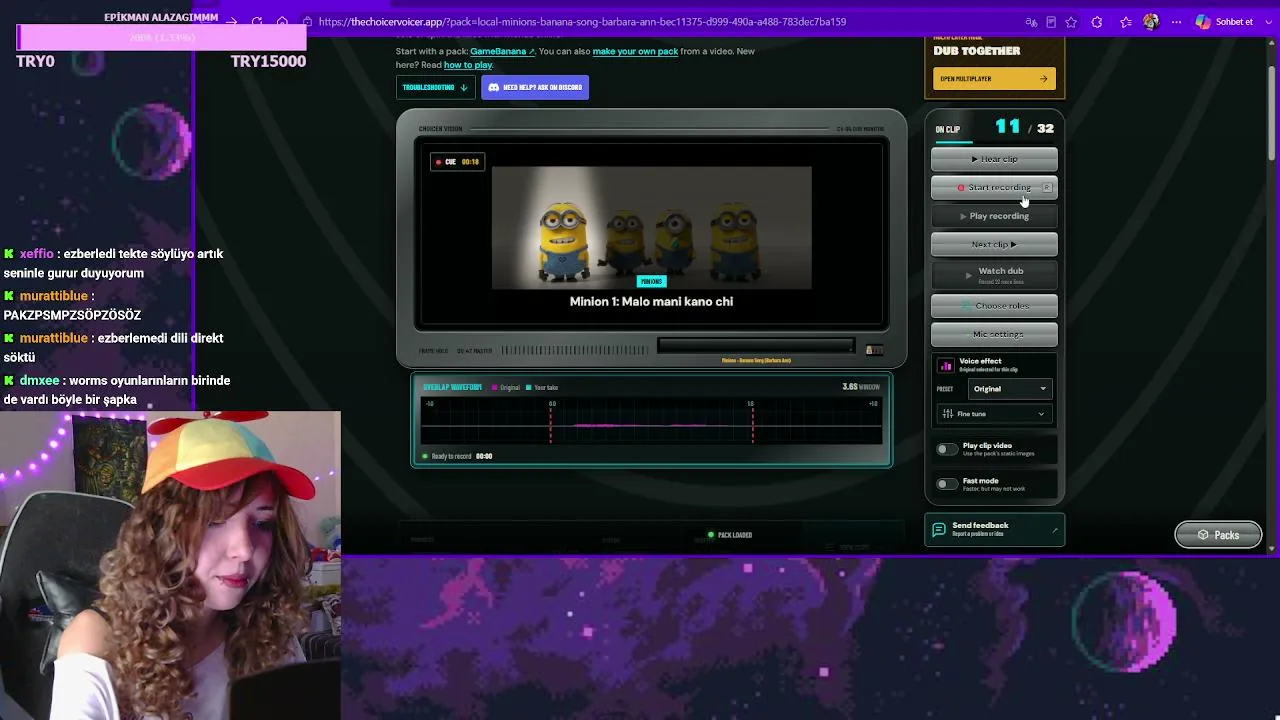Viewport: 1280px width, 720px height.
Task: Click the browser profile avatar
Action: [1151, 22]
